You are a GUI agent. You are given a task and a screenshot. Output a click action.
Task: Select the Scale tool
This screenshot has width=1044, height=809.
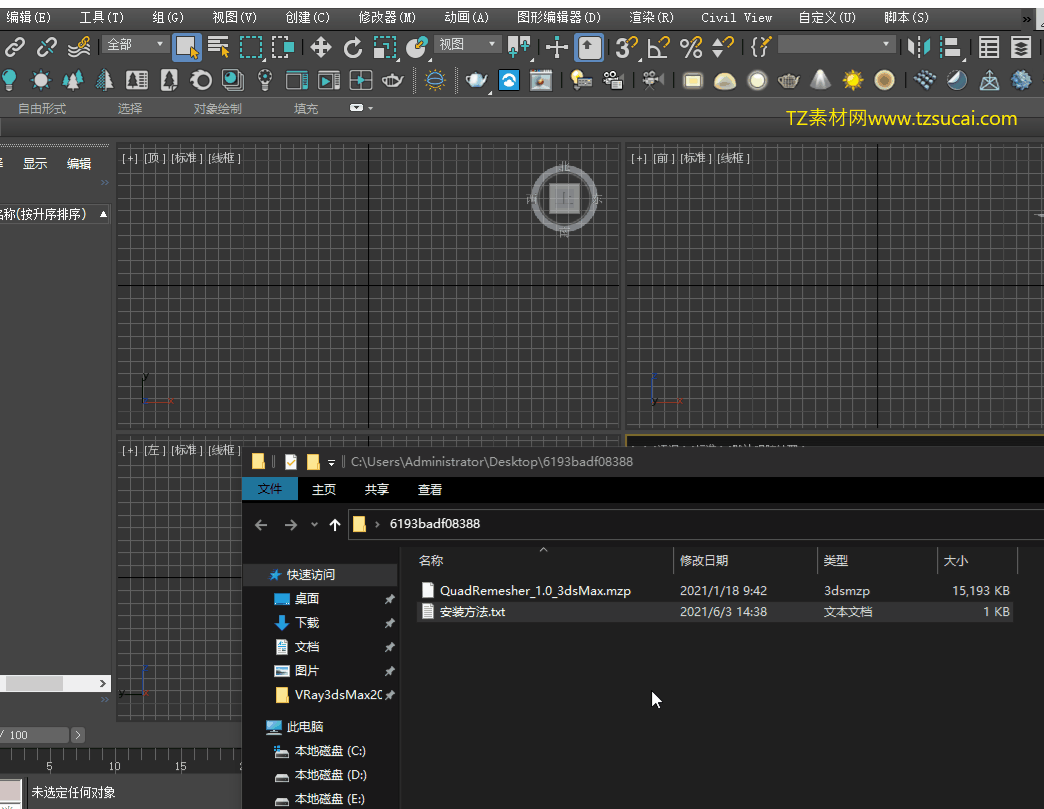pyautogui.click(x=385, y=47)
